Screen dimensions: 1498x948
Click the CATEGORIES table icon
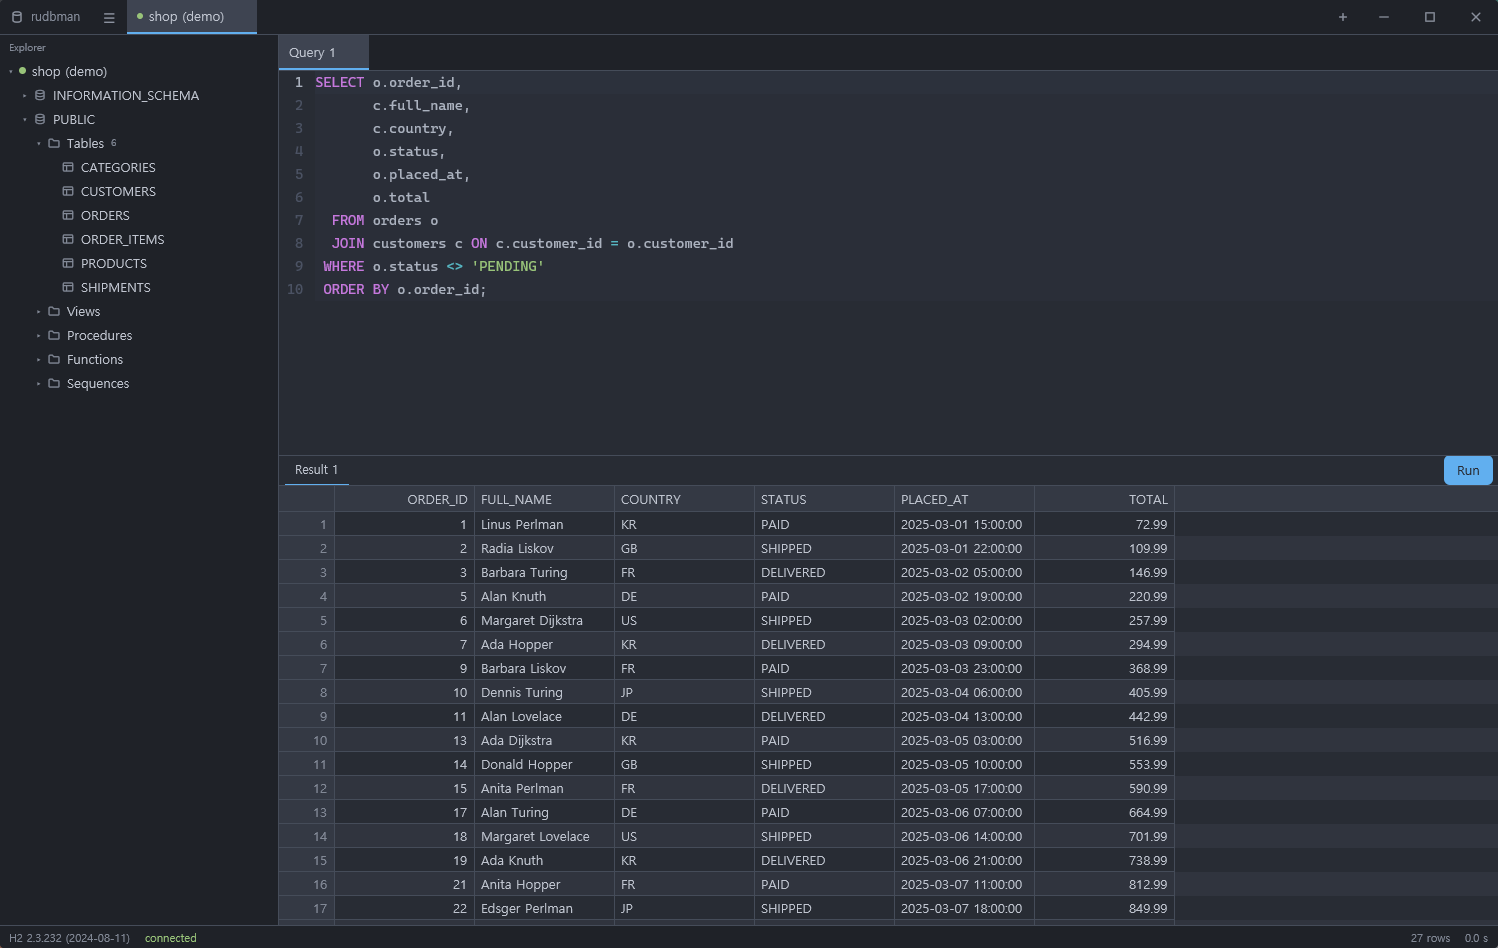[x=68, y=167]
